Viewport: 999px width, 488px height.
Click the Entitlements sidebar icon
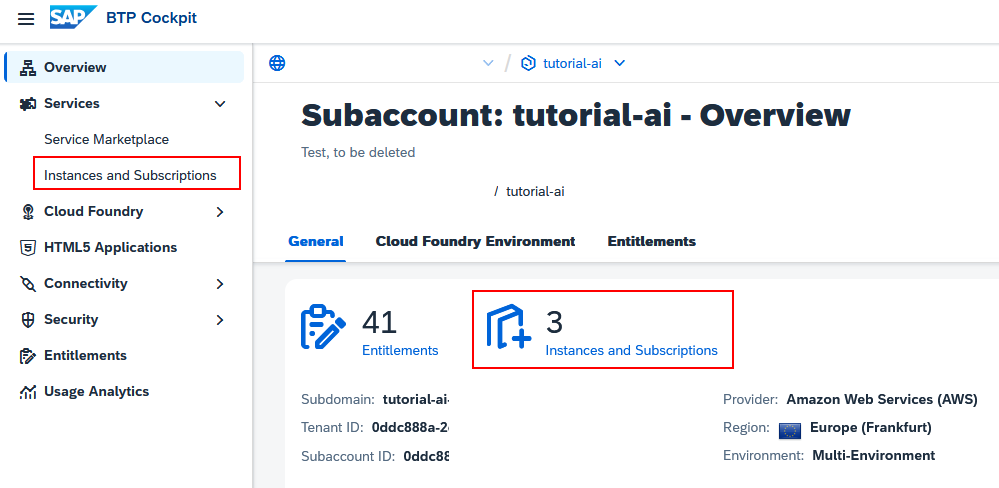[28, 355]
